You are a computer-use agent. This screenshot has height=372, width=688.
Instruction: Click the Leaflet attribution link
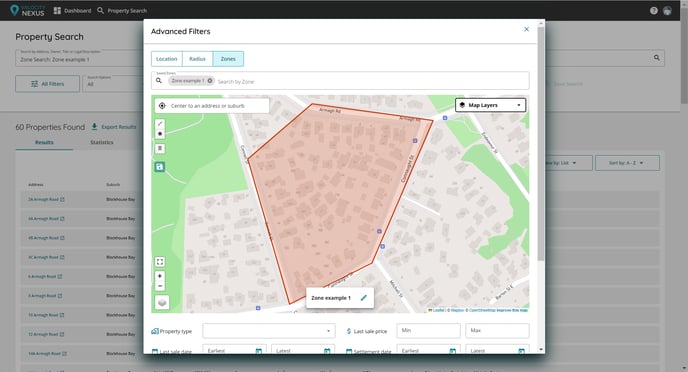click(438, 310)
